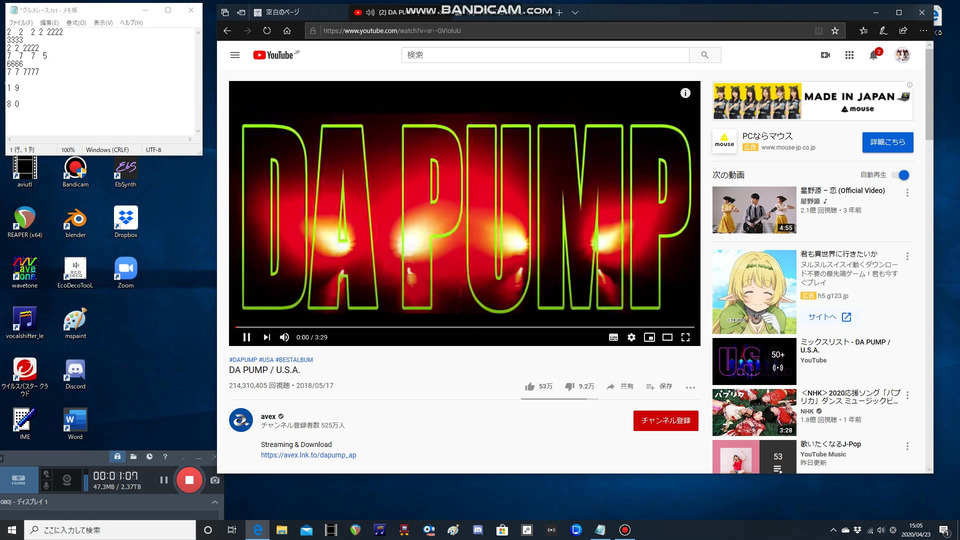Go to browser home page
960x540 pixels.
point(287,31)
